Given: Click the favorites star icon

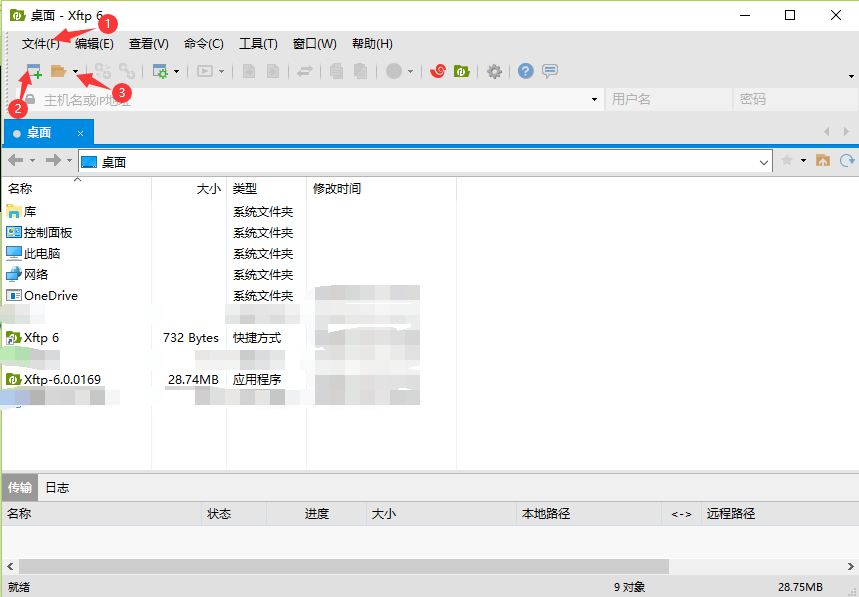Looking at the screenshot, I should pos(787,160).
